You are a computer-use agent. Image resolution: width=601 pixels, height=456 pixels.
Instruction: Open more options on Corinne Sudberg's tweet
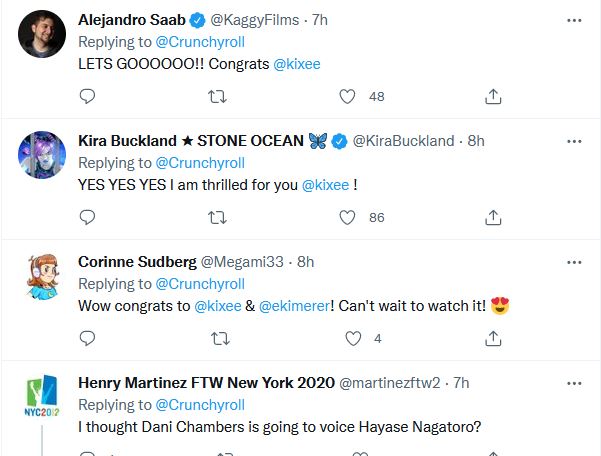pyautogui.click(x=574, y=262)
